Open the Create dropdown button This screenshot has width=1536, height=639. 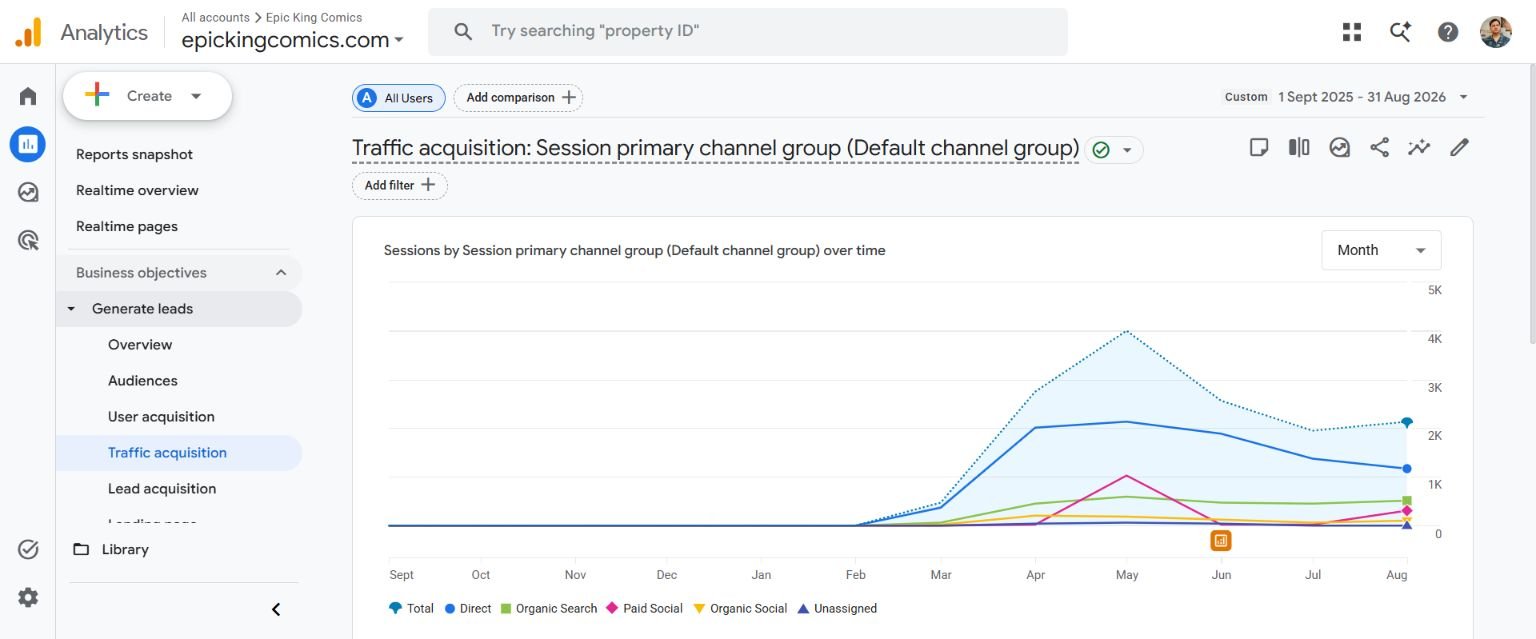148,96
